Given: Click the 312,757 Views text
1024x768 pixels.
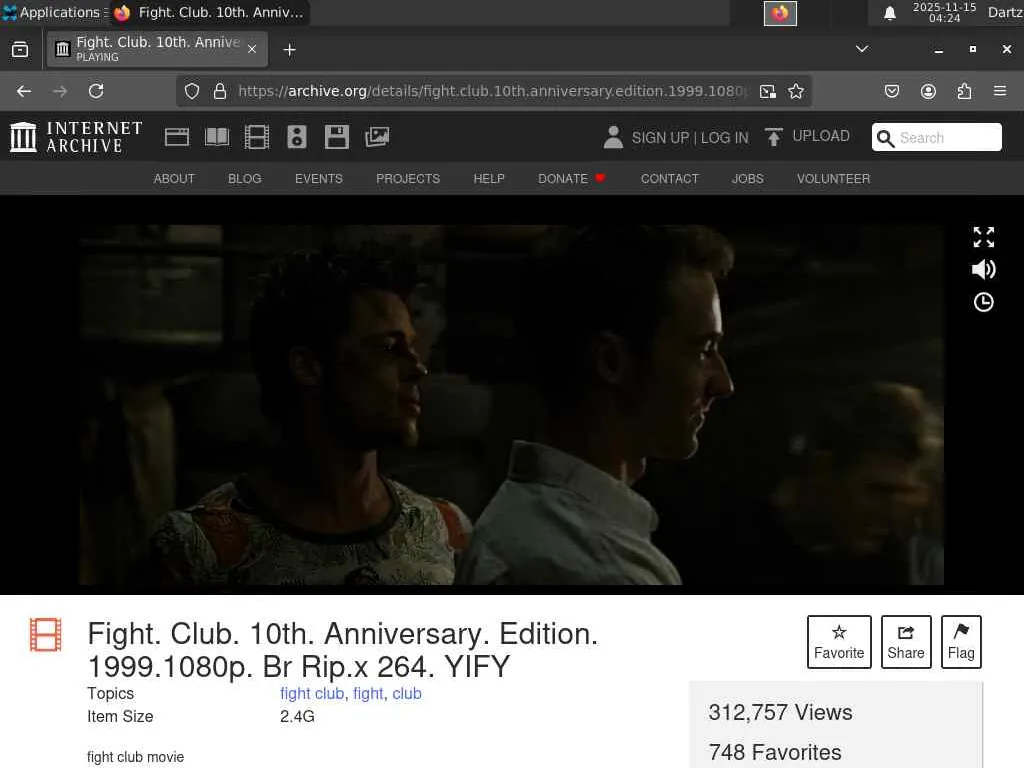Looking at the screenshot, I should (780, 712).
